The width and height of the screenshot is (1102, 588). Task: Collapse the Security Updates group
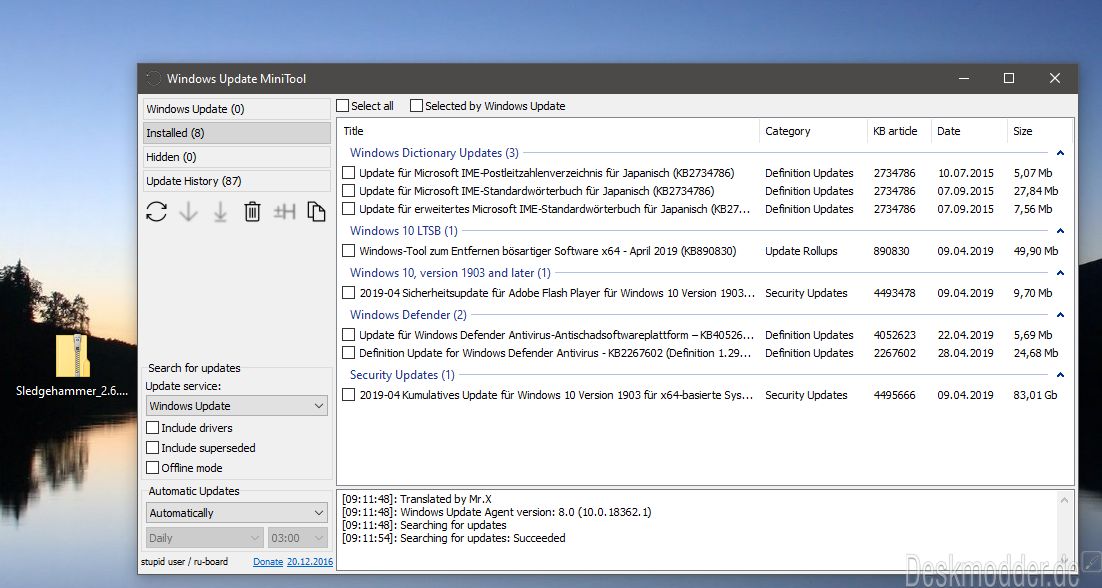[1061, 374]
